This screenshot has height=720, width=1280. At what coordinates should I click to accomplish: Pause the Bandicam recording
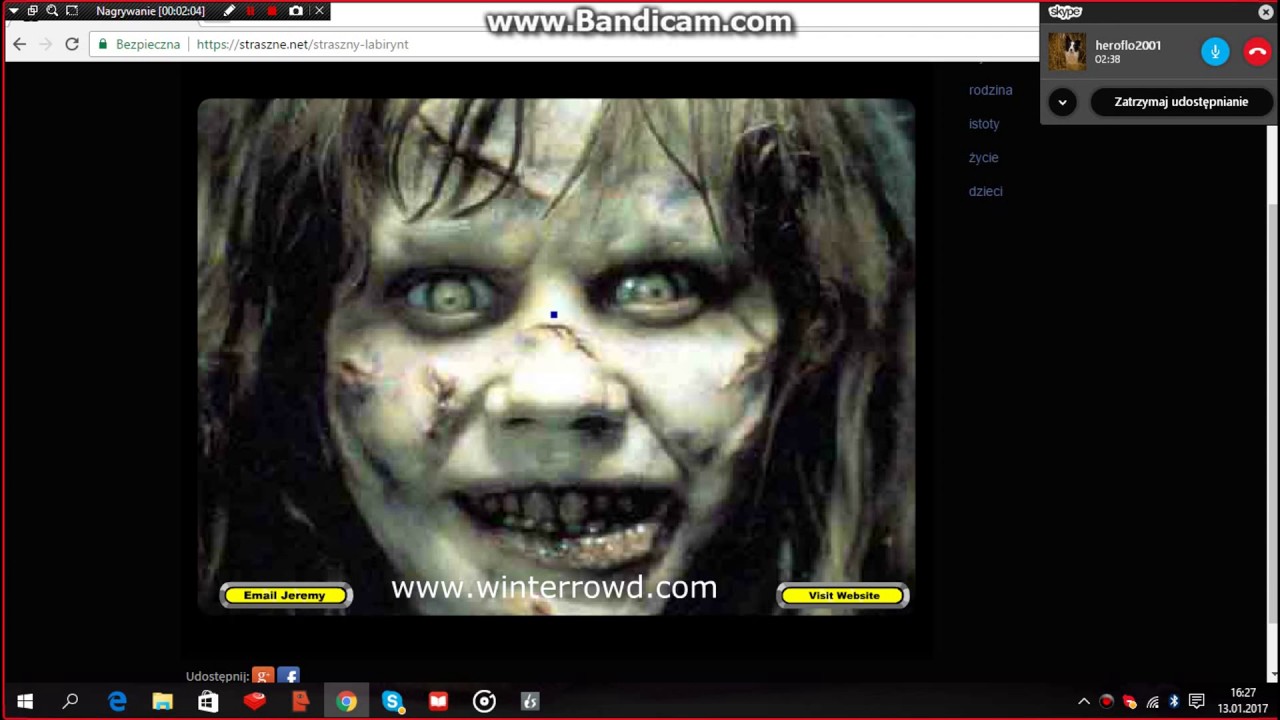tap(251, 11)
